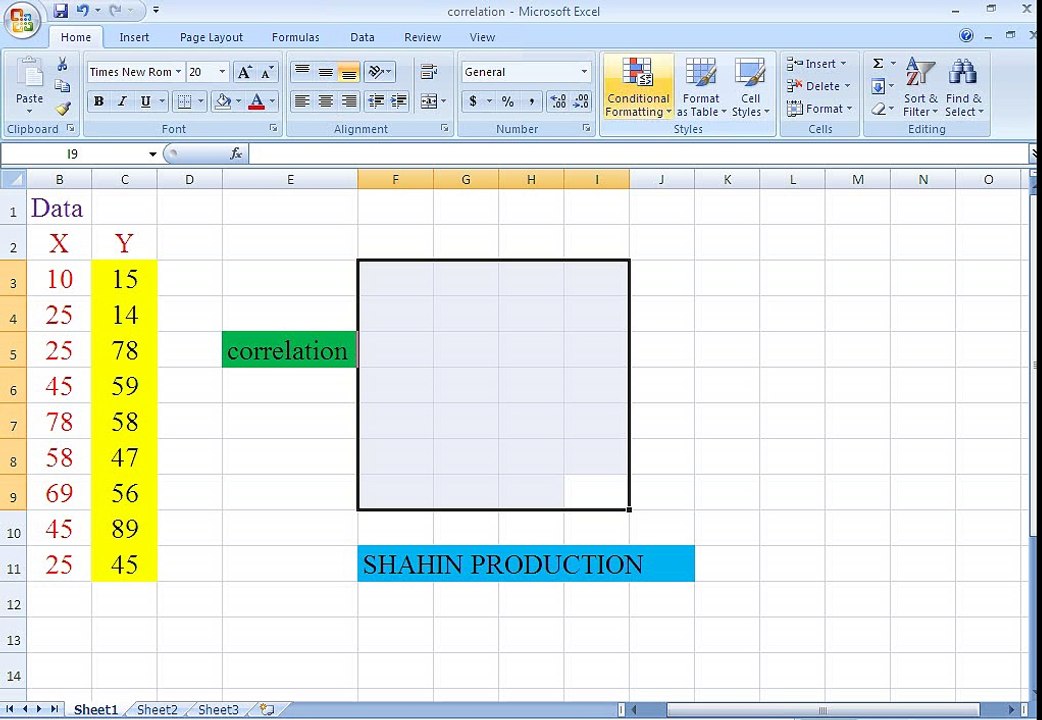Click the Insert Function fx icon
1042x720 pixels.
(235, 154)
